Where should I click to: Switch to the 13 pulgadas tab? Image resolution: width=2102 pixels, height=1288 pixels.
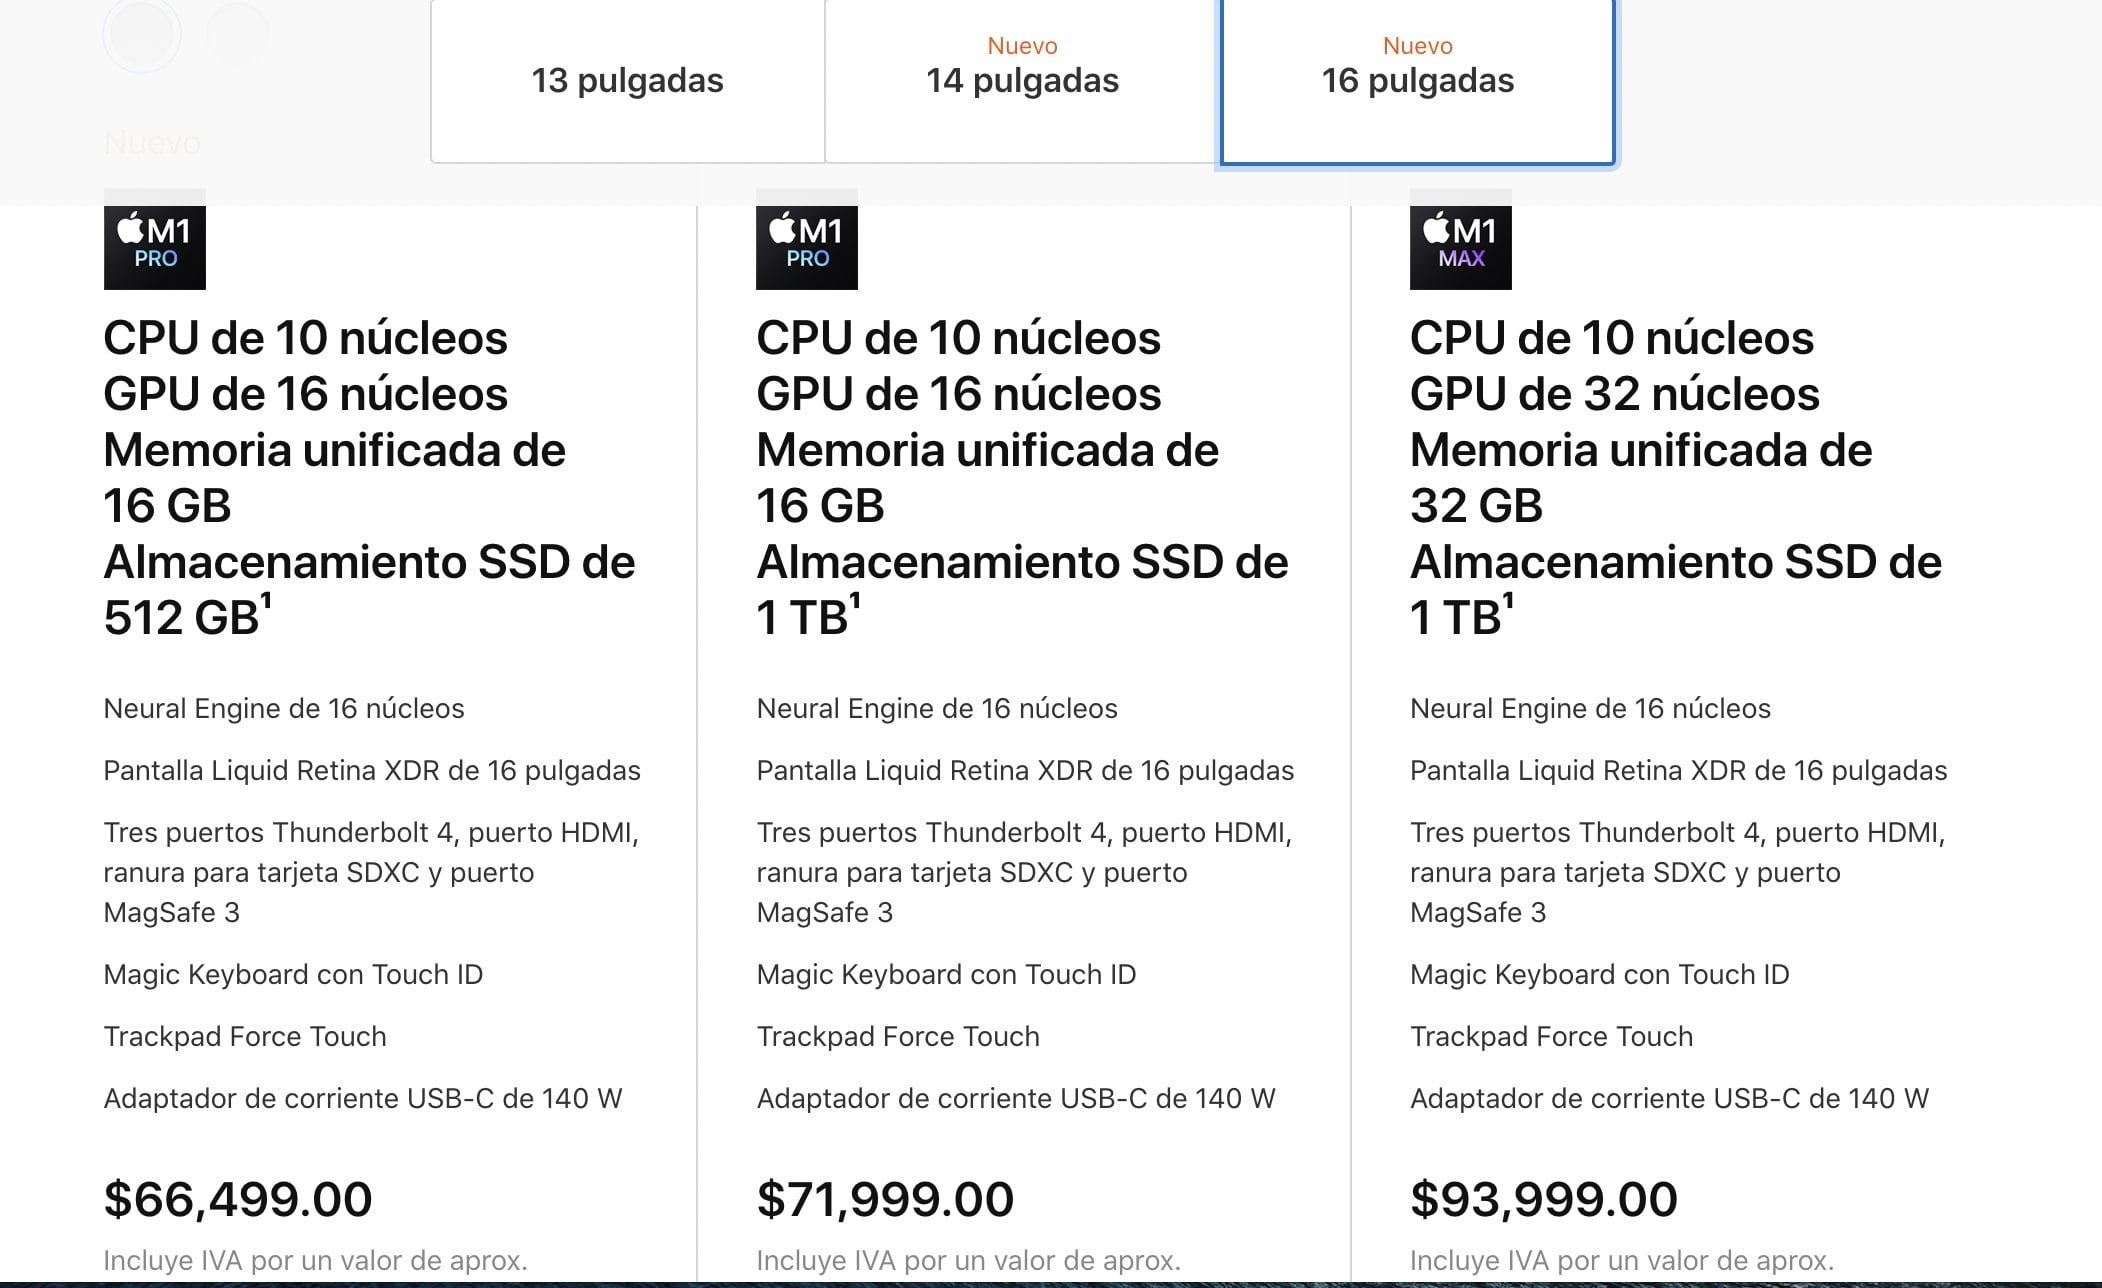pyautogui.click(x=628, y=82)
